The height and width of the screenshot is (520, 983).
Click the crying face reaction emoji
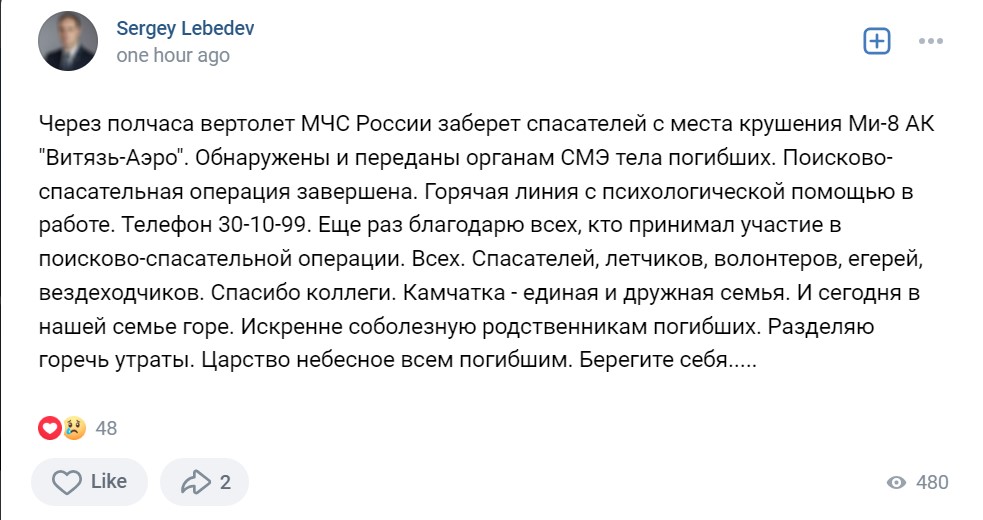73,428
